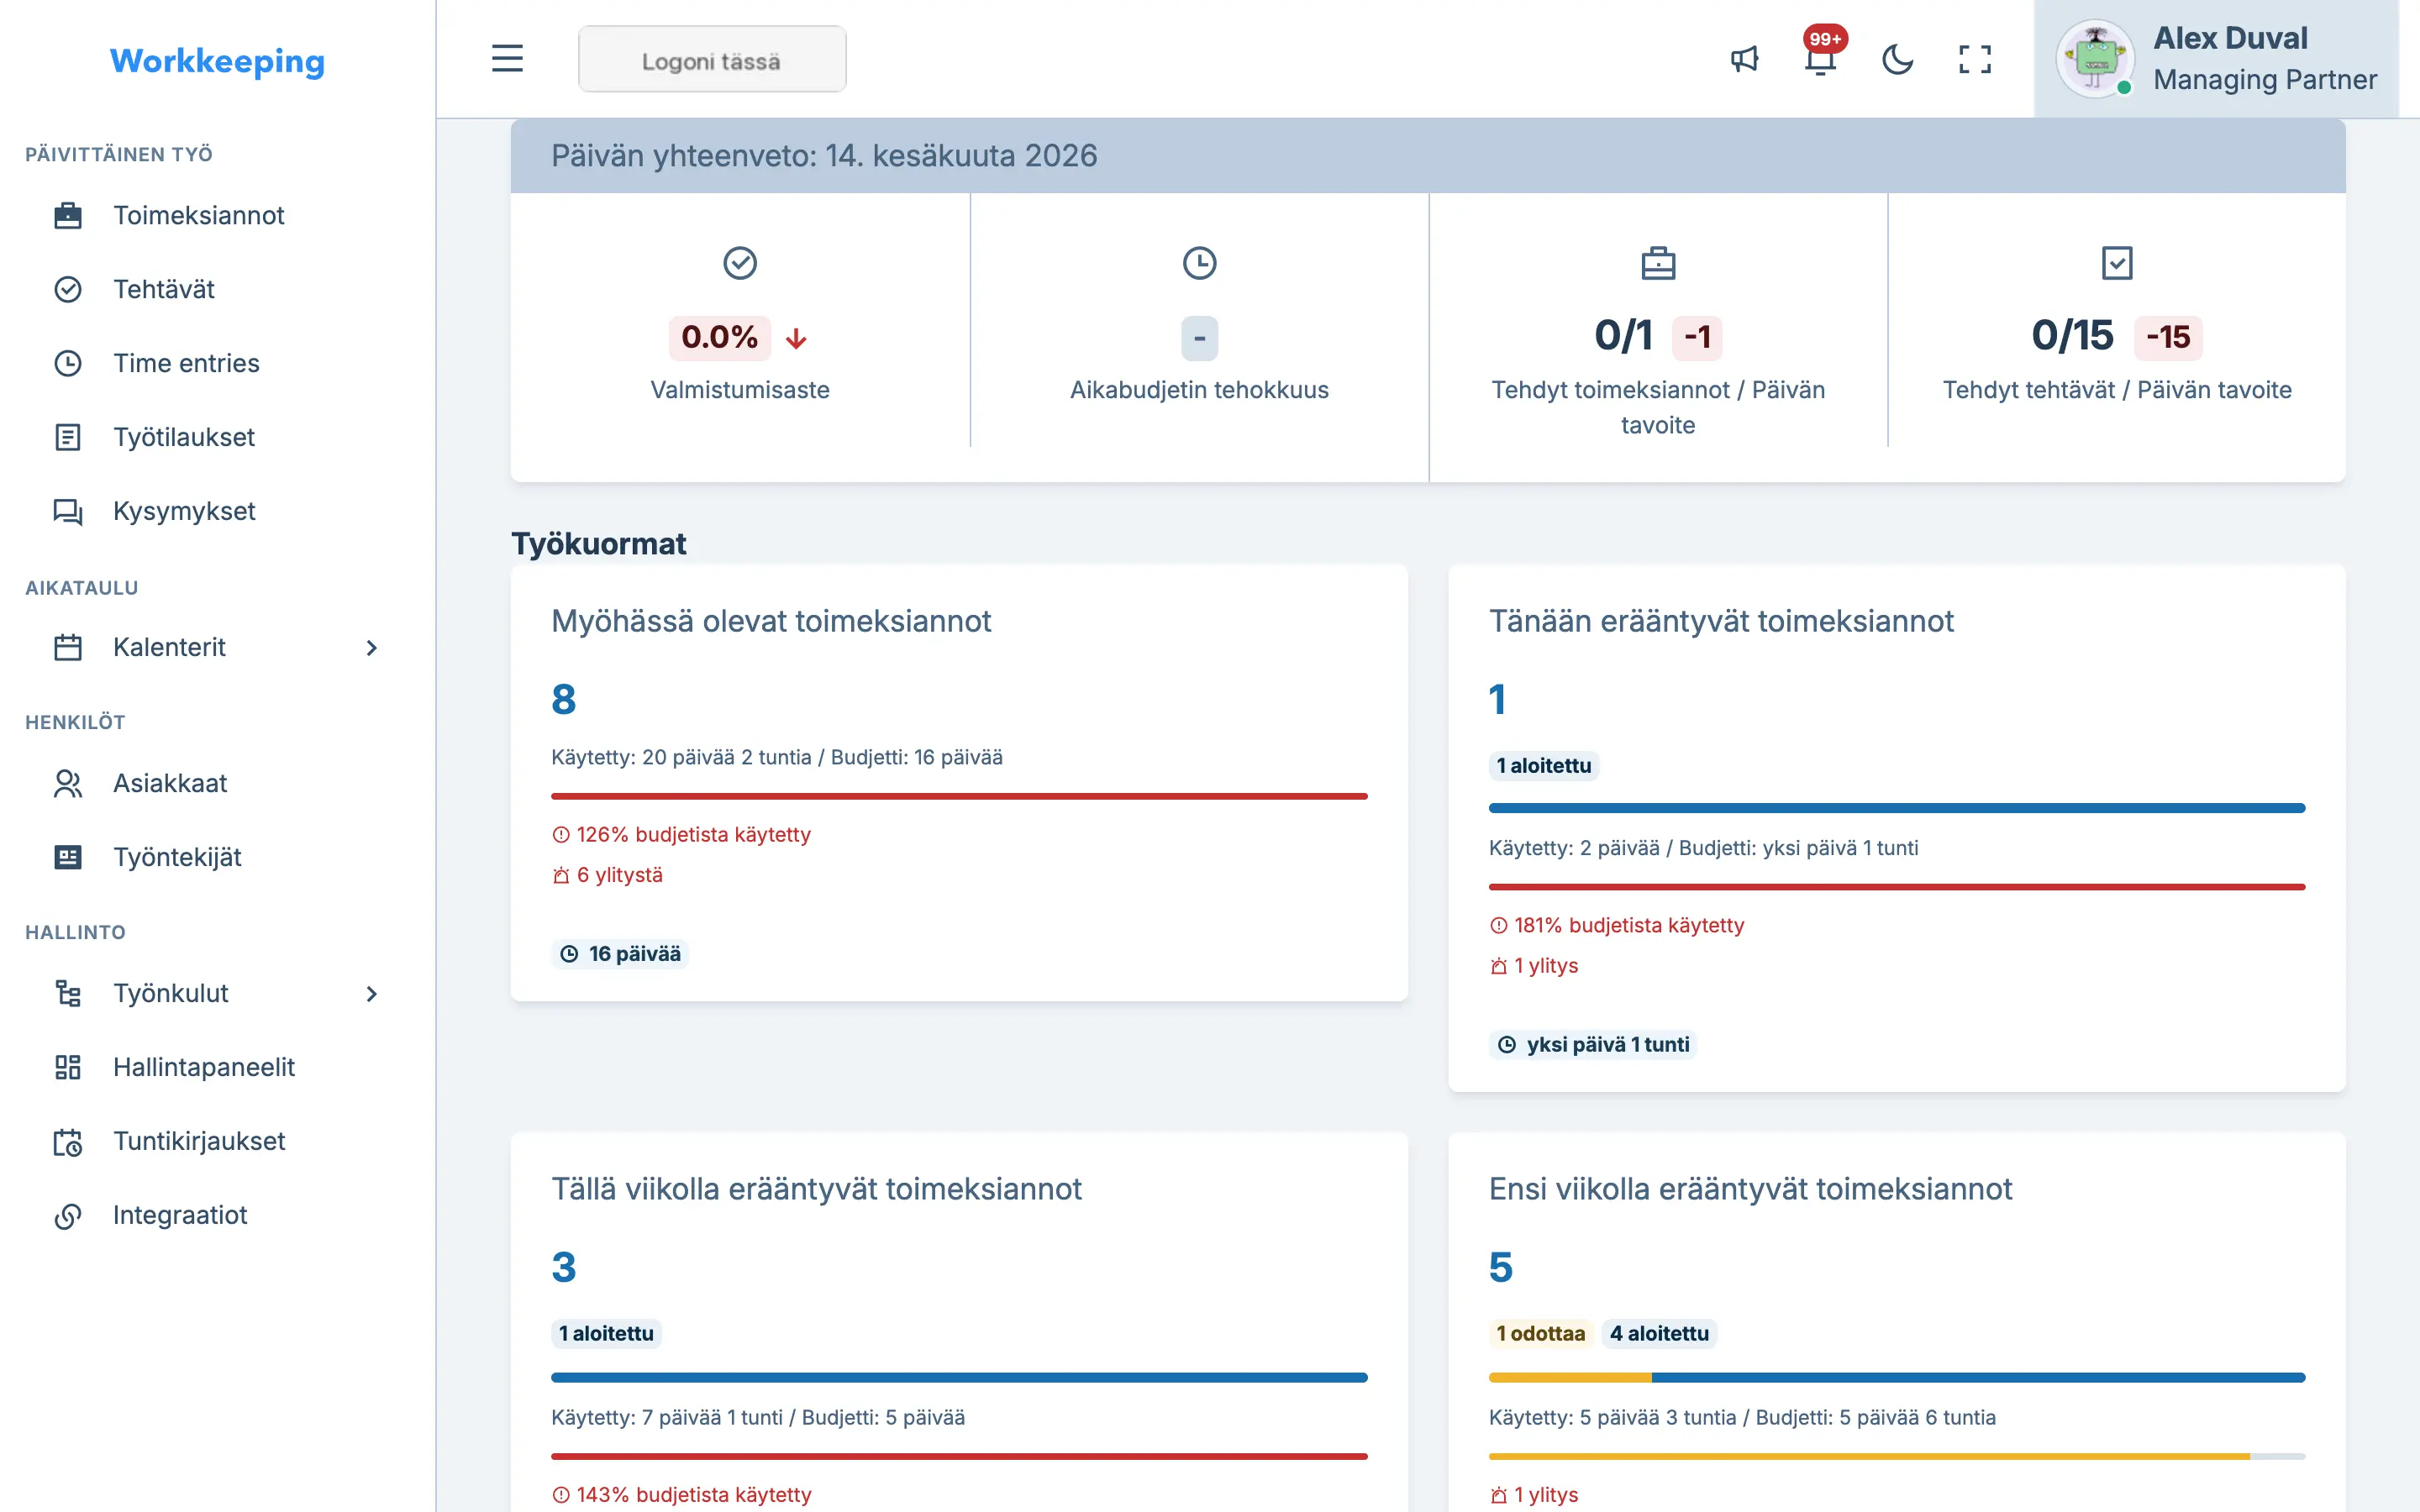
Task: Click the Kysymykset chat icon
Action: [x=68, y=511]
